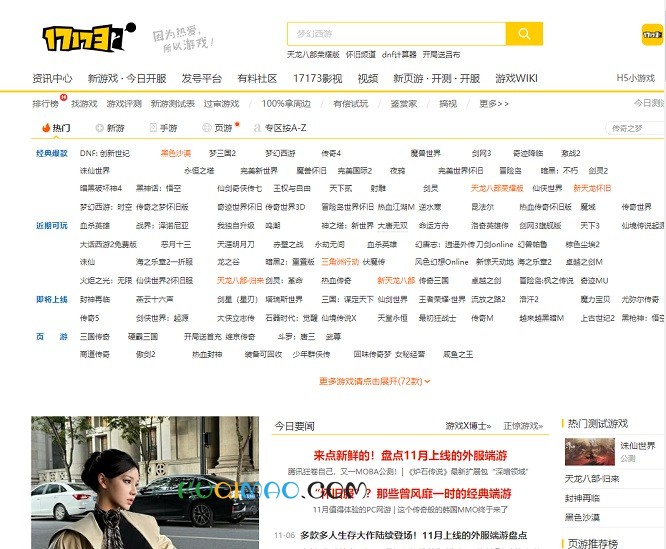Image resolution: width=666 pixels, height=549 pixels.
Task: Open 剑网3 game link
Action: 481,153
